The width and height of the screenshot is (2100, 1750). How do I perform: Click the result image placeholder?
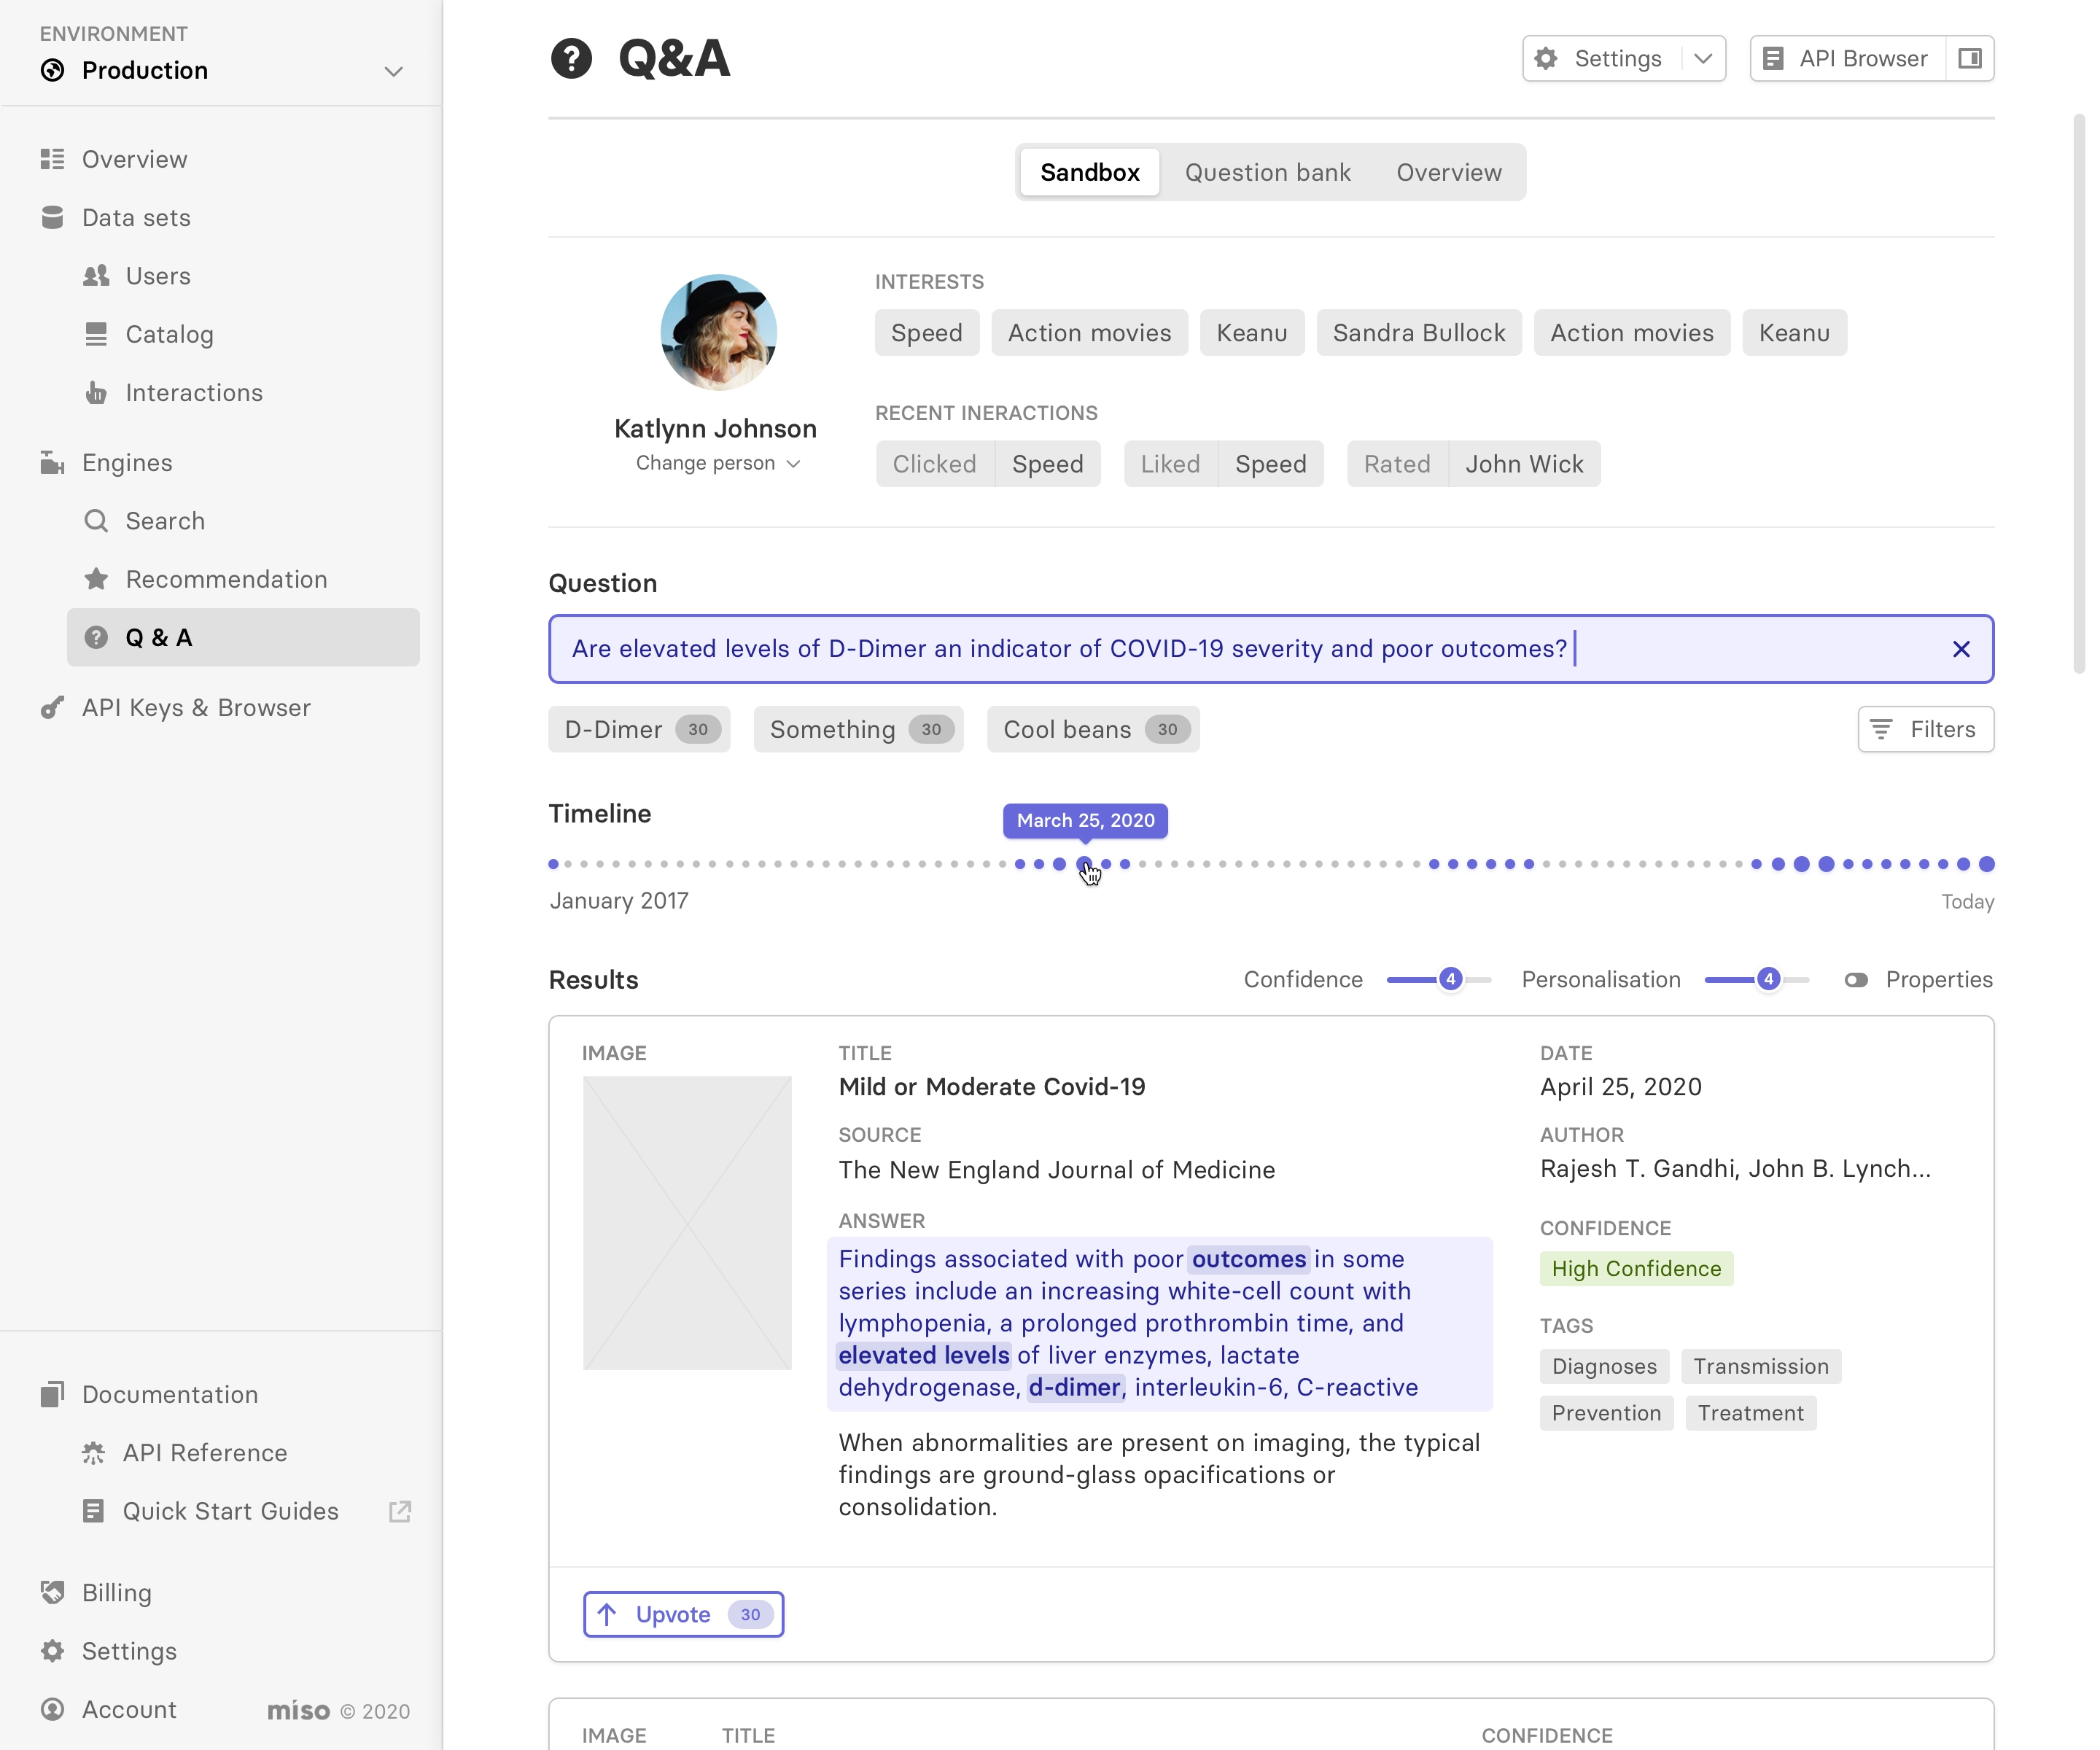point(687,1222)
